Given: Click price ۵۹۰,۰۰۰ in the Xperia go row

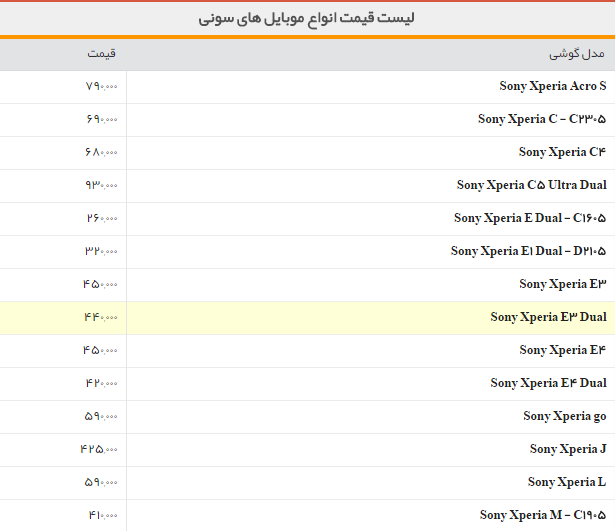Looking at the screenshot, I should (101, 416).
